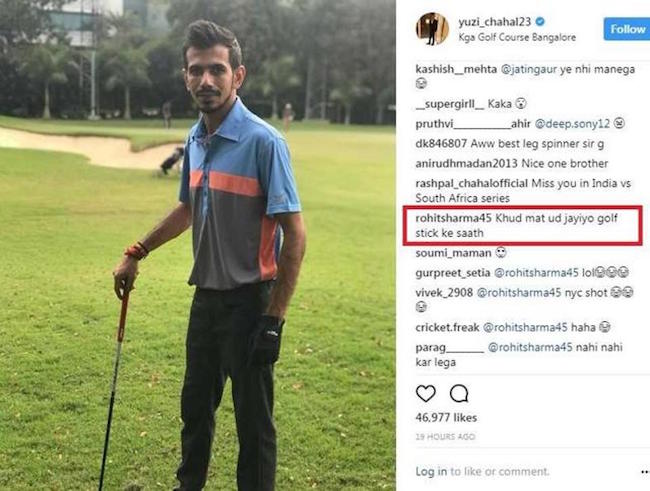Open gurpreet_setia commenter profile

(453, 273)
